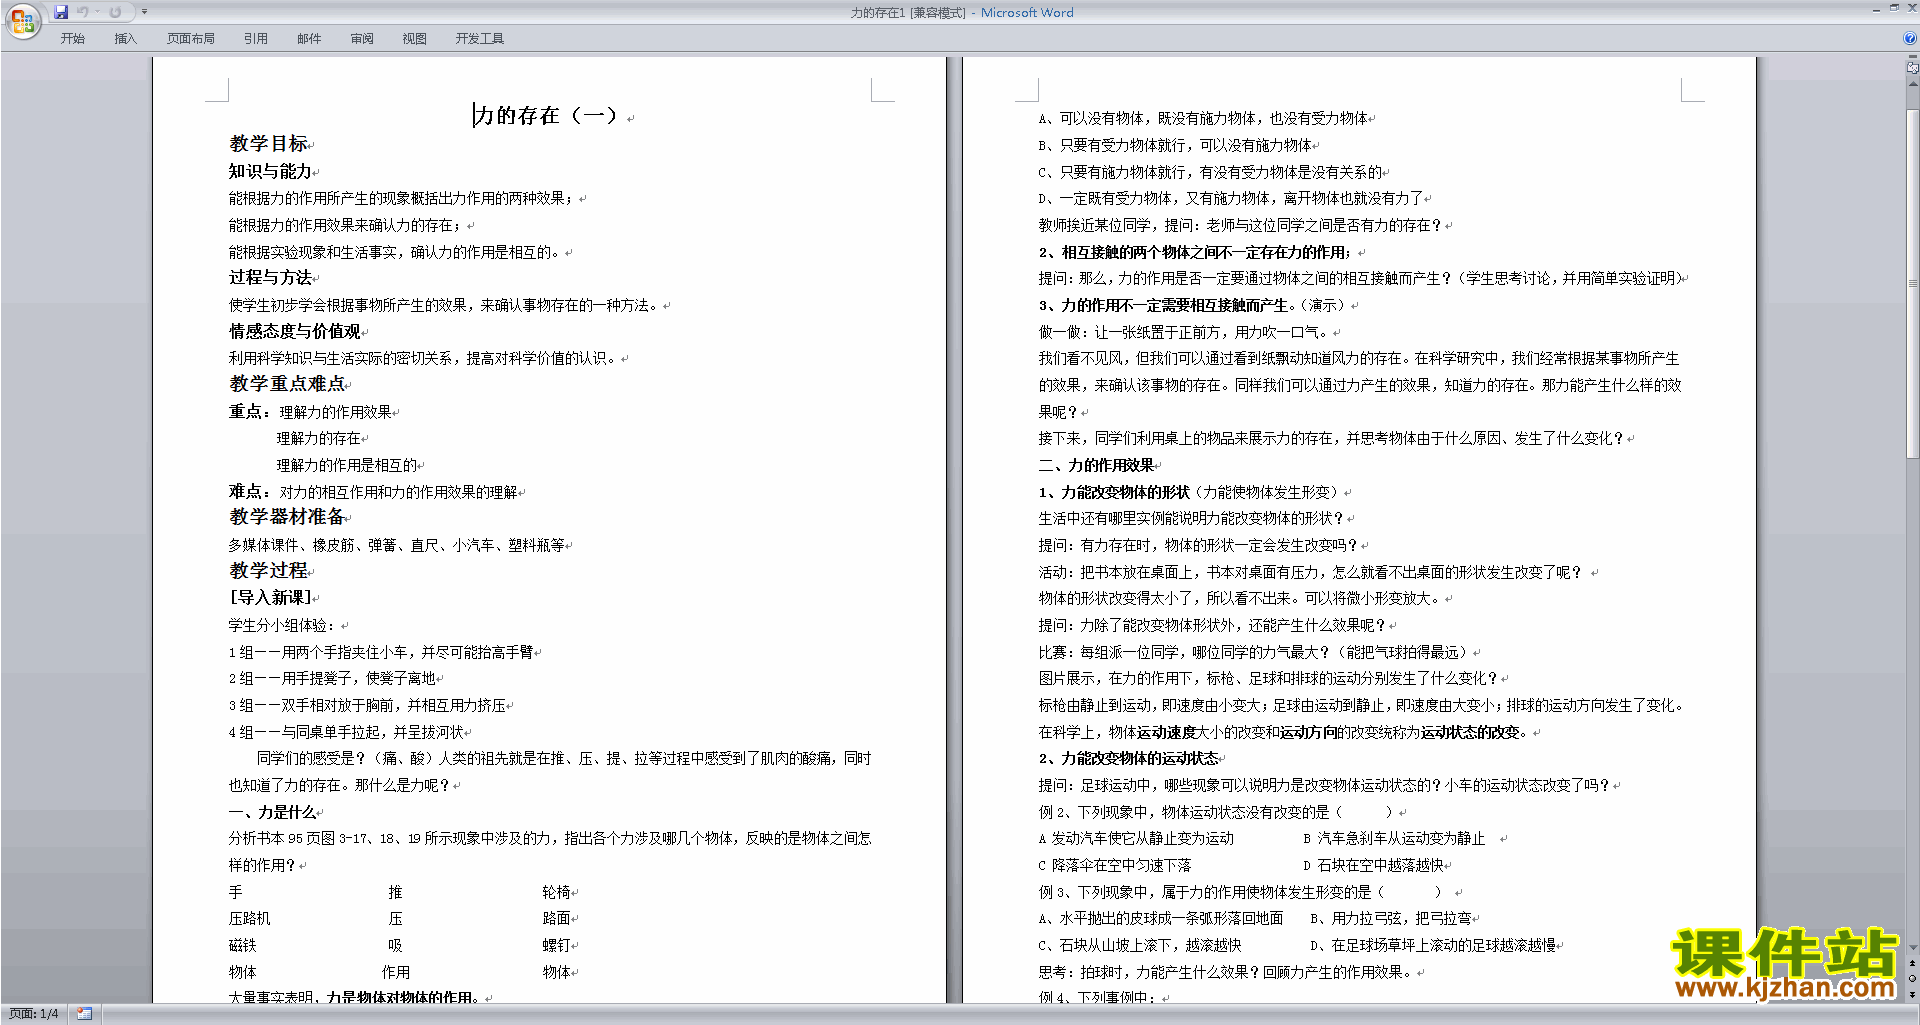Open Word help with the blue question mark

click(1910, 38)
